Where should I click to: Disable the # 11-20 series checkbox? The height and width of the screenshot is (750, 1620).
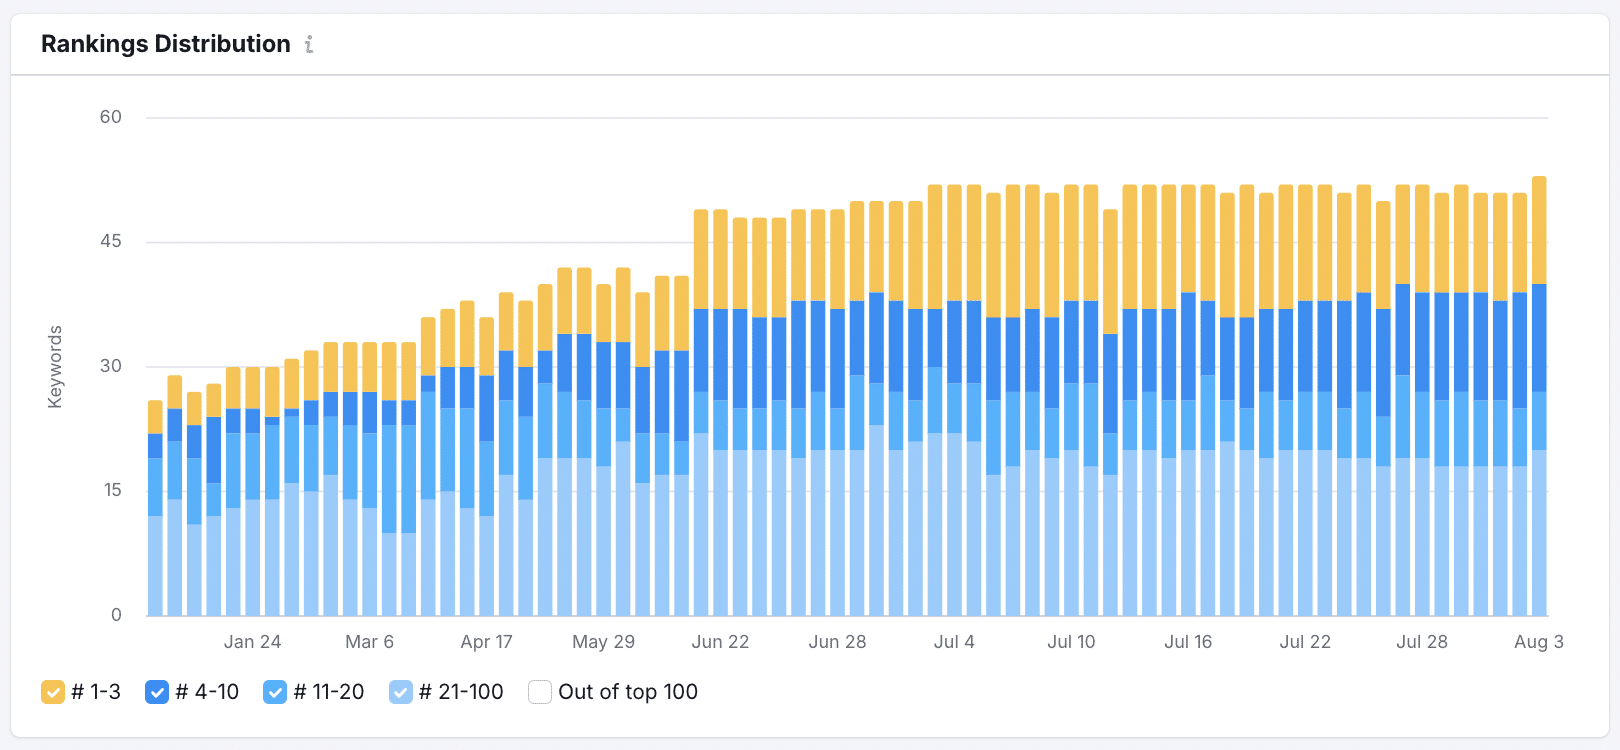tap(275, 692)
